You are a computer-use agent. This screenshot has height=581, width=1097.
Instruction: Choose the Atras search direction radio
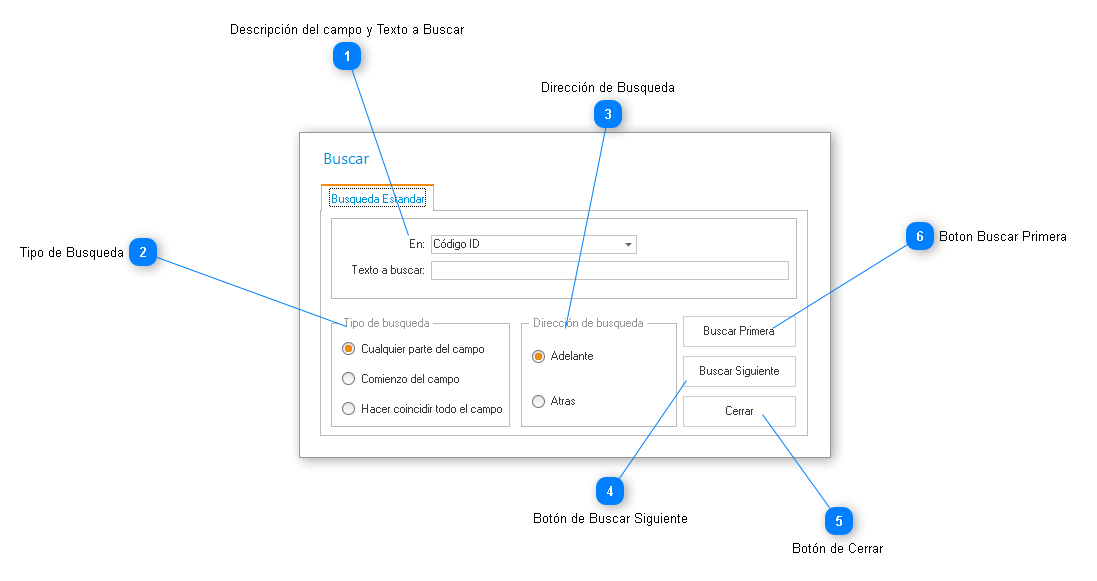pos(539,401)
